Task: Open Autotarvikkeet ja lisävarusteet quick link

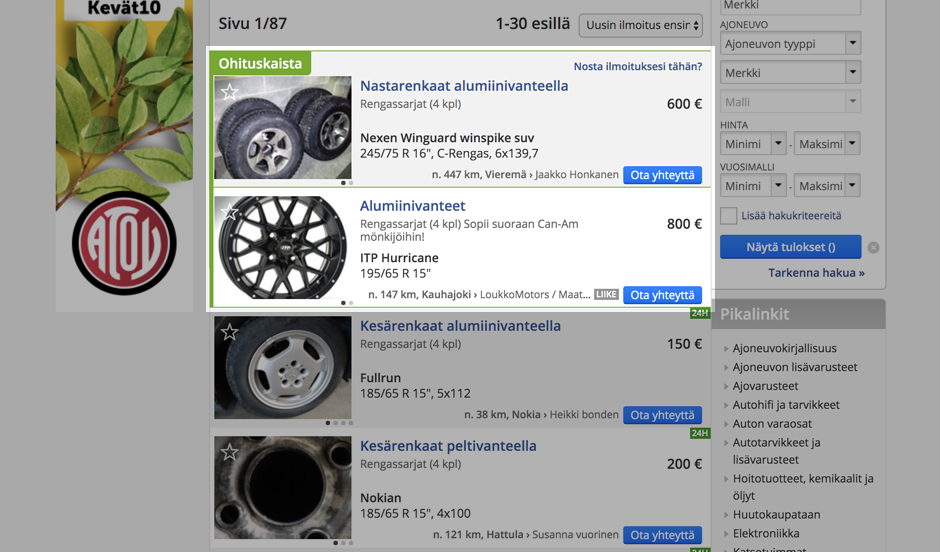Action: click(x=776, y=451)
